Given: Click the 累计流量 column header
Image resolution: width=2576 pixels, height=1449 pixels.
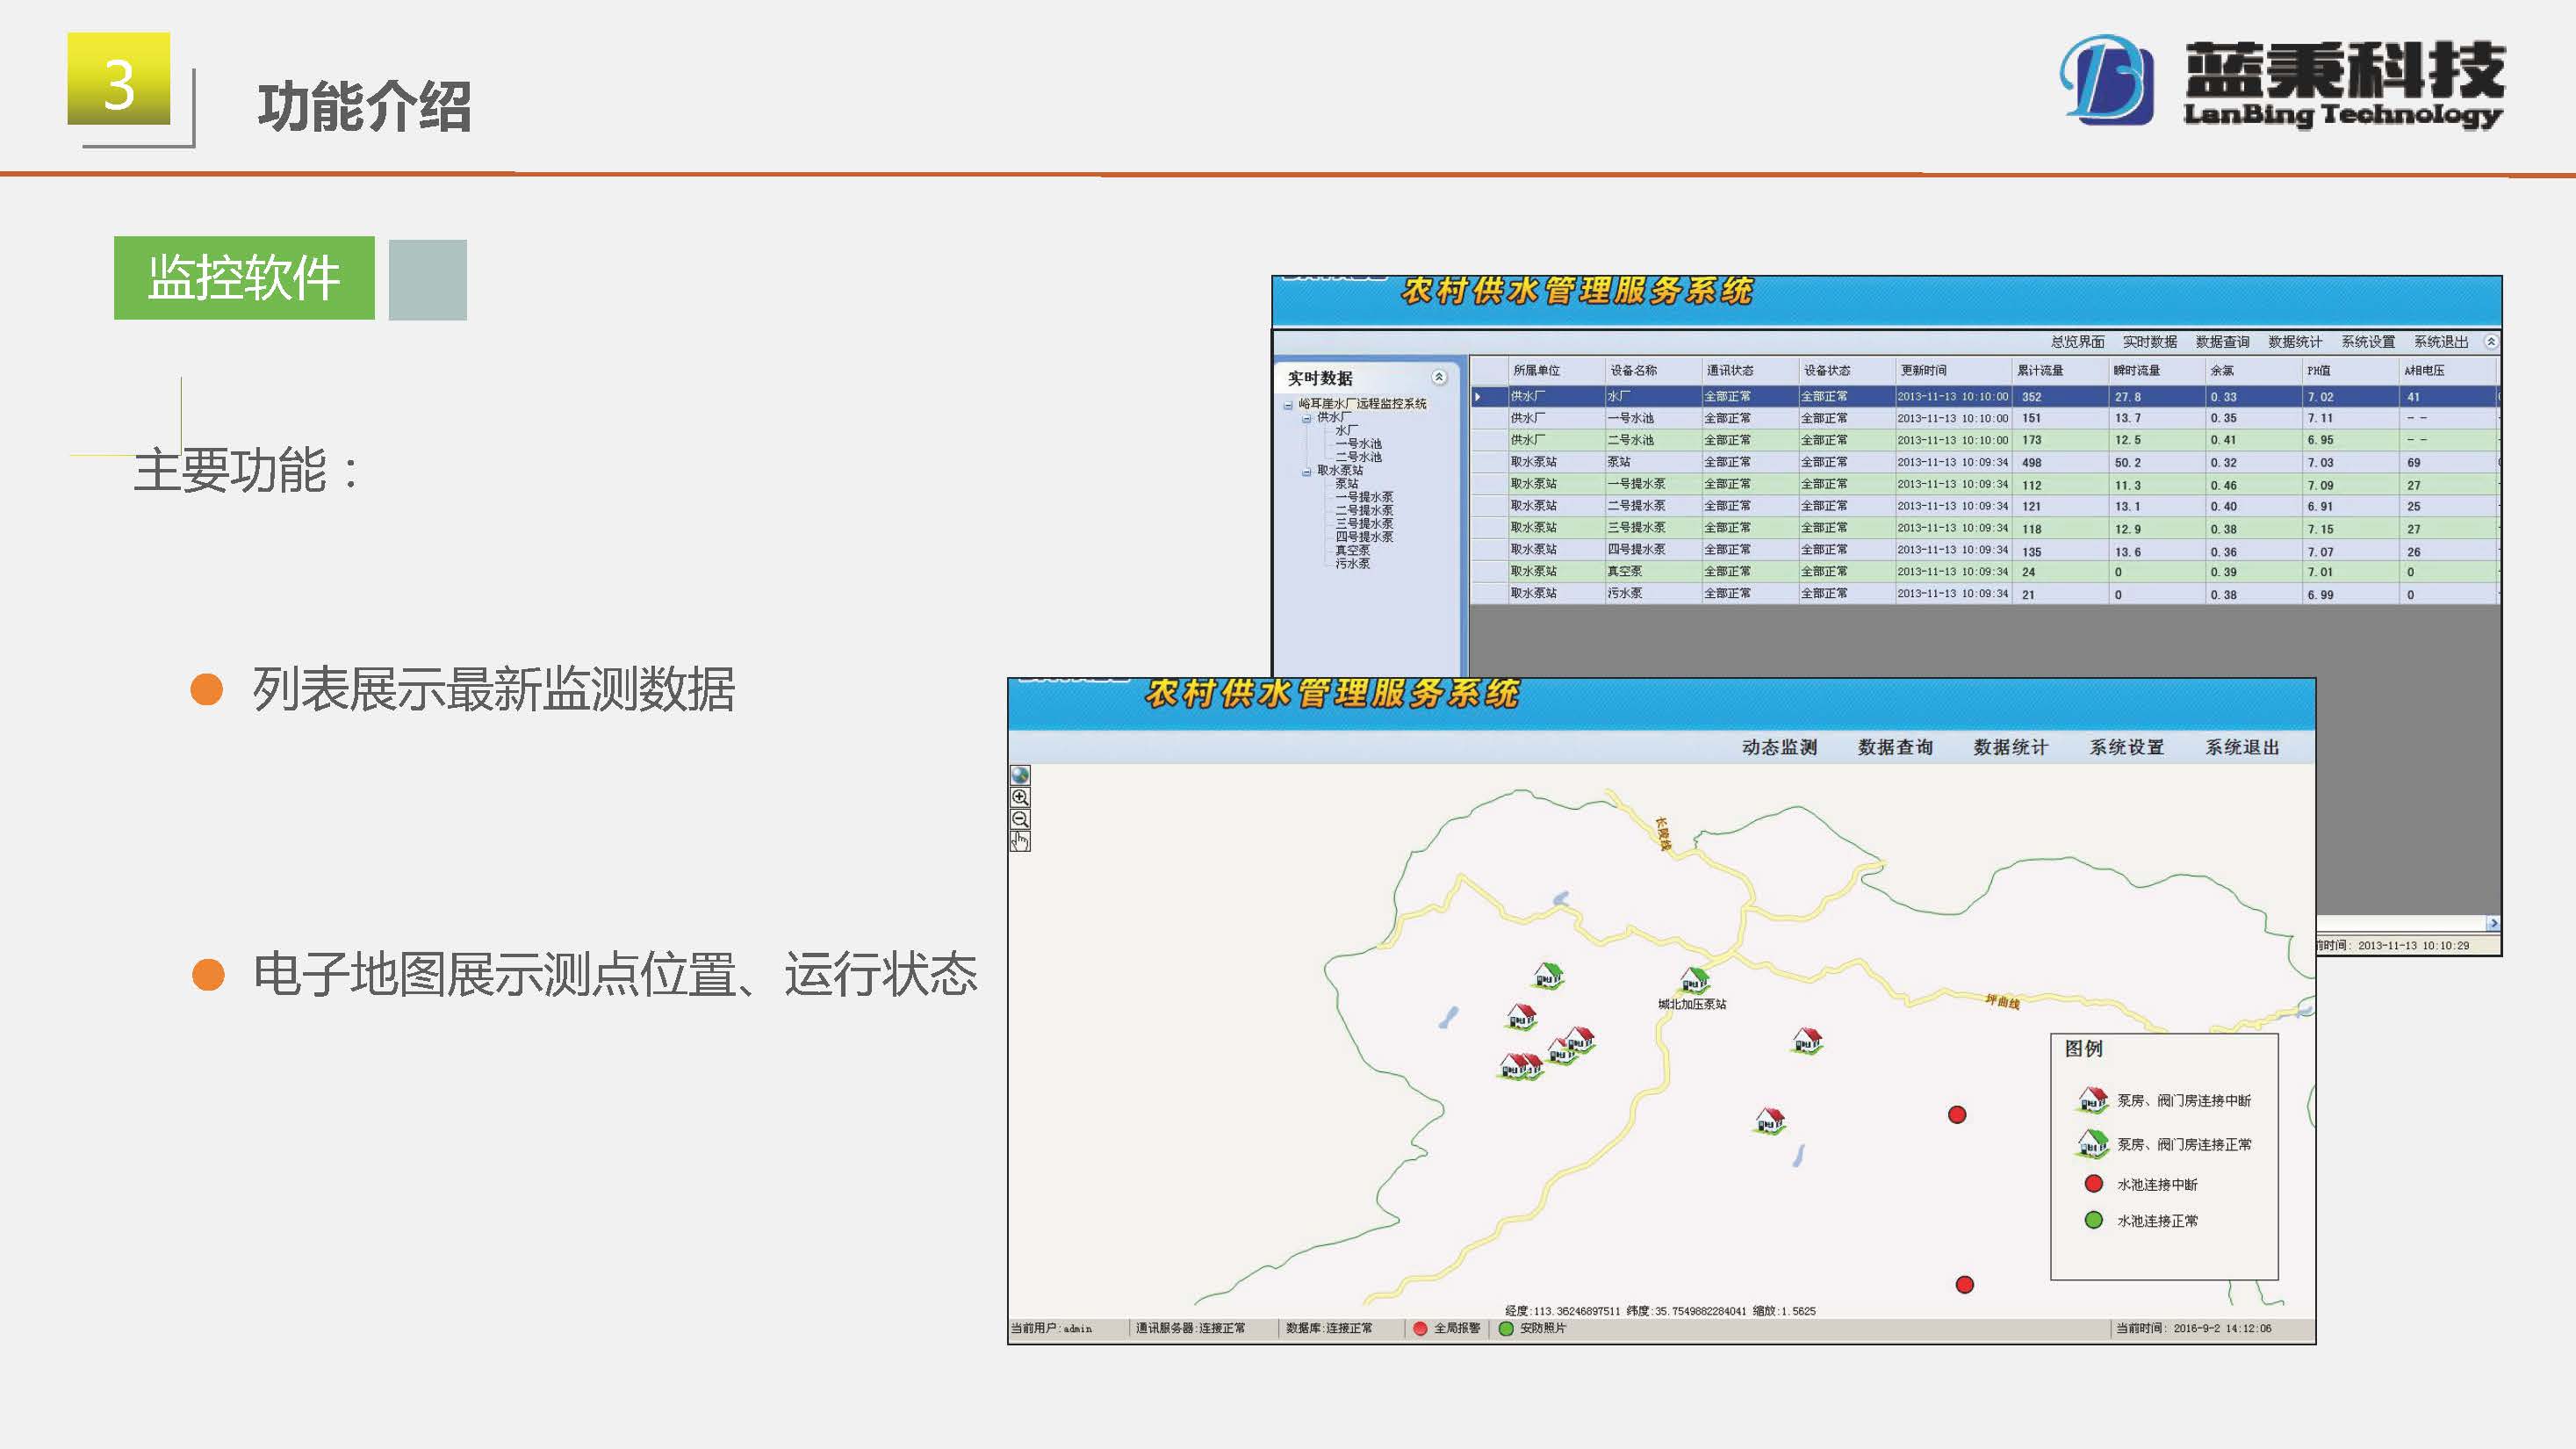Looking at the screenshot, I should click(x=2040, y=371).
